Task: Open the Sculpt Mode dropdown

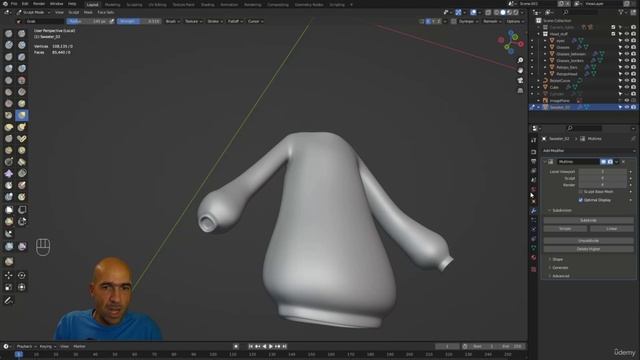Action: pos(33,13)
